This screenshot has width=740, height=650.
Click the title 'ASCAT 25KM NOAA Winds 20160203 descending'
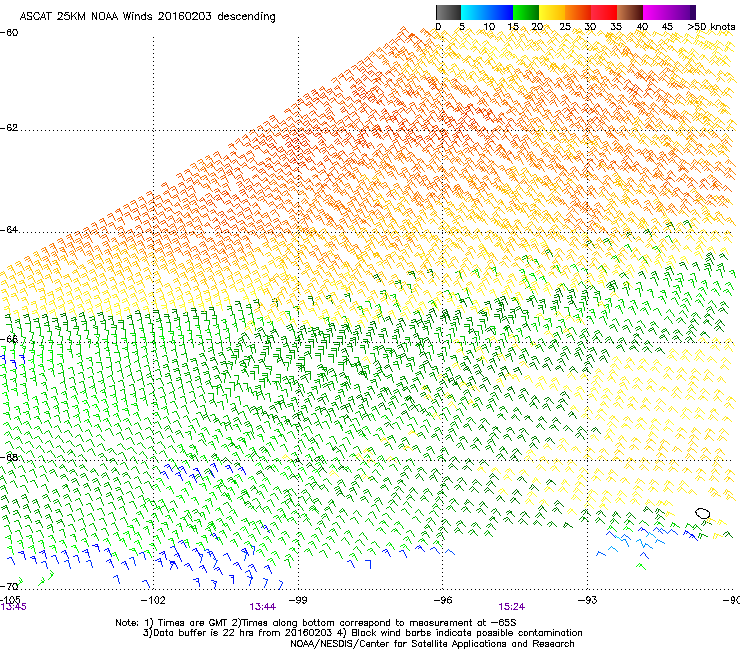147,16
